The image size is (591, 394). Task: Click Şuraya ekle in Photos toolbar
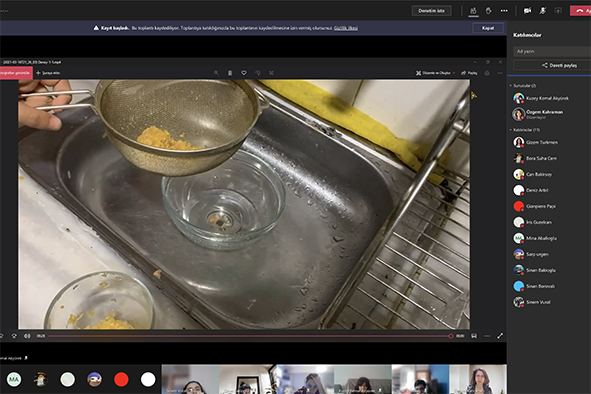point(48,73)
